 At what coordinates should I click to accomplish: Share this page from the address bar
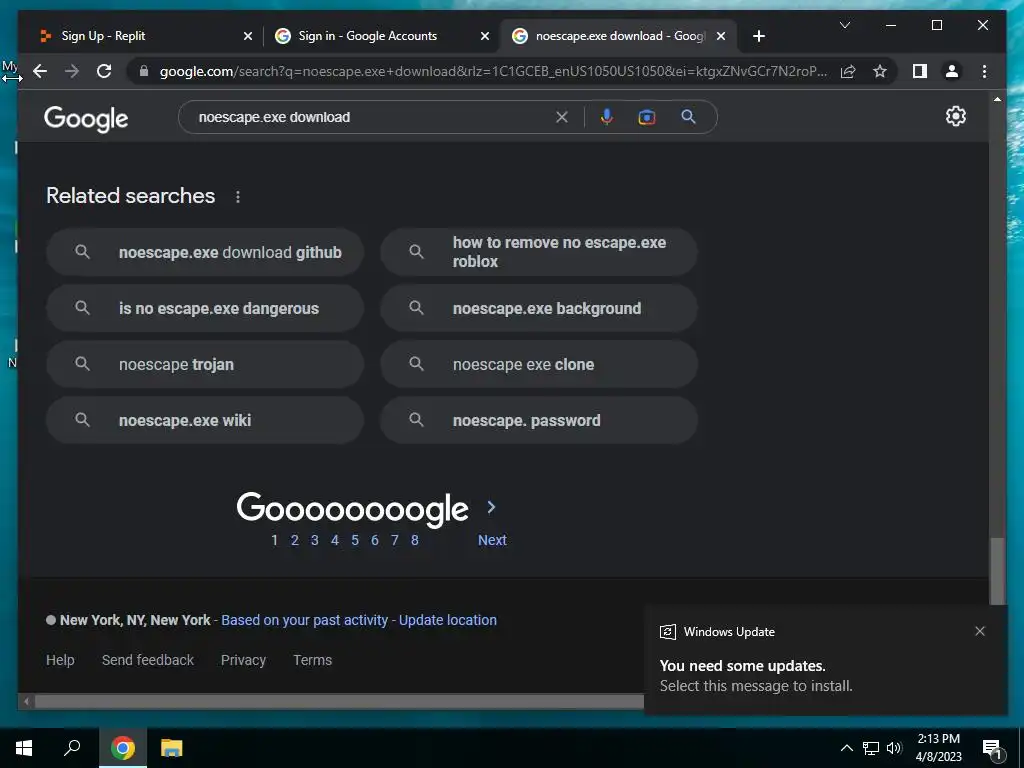click(848, 71)
